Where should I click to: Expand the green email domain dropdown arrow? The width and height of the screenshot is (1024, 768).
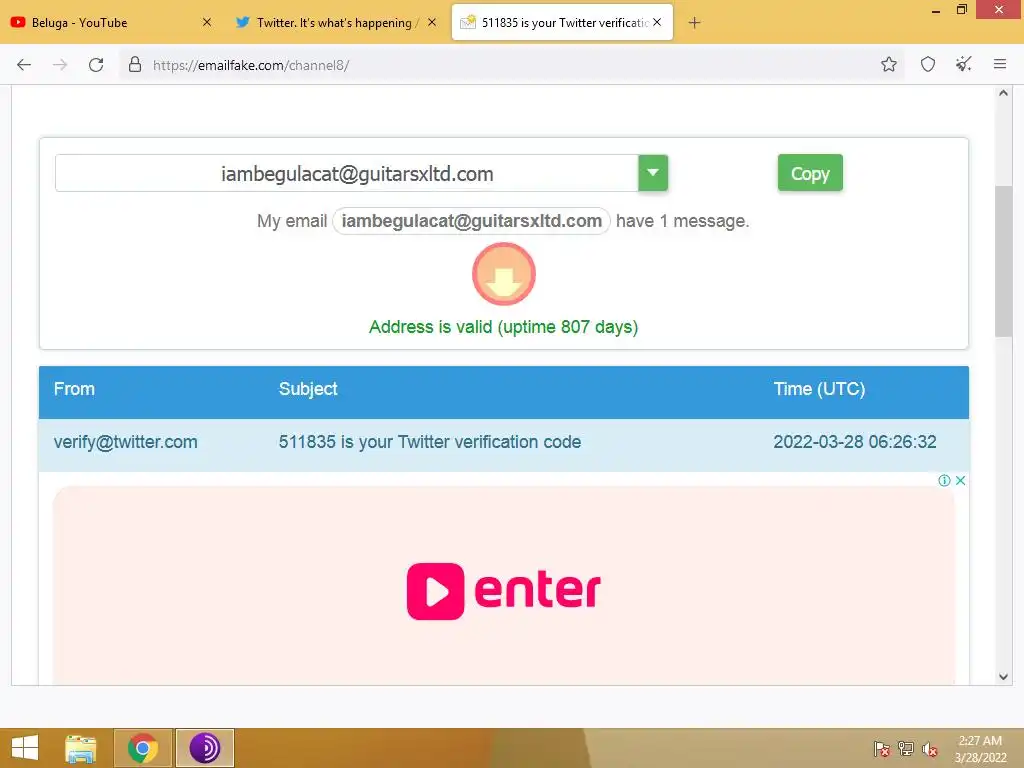click(x=653, y=173)
